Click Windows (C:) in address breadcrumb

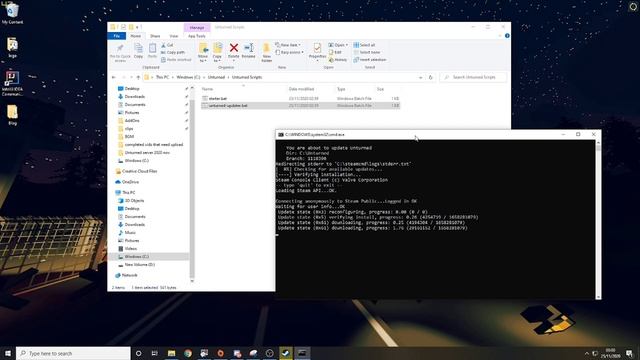click(x=188, y=77)
